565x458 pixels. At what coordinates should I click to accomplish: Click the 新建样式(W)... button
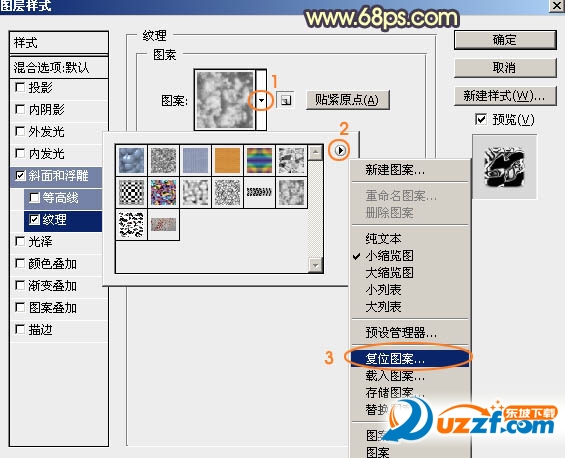pyautogui.click(x=505, y=96)
